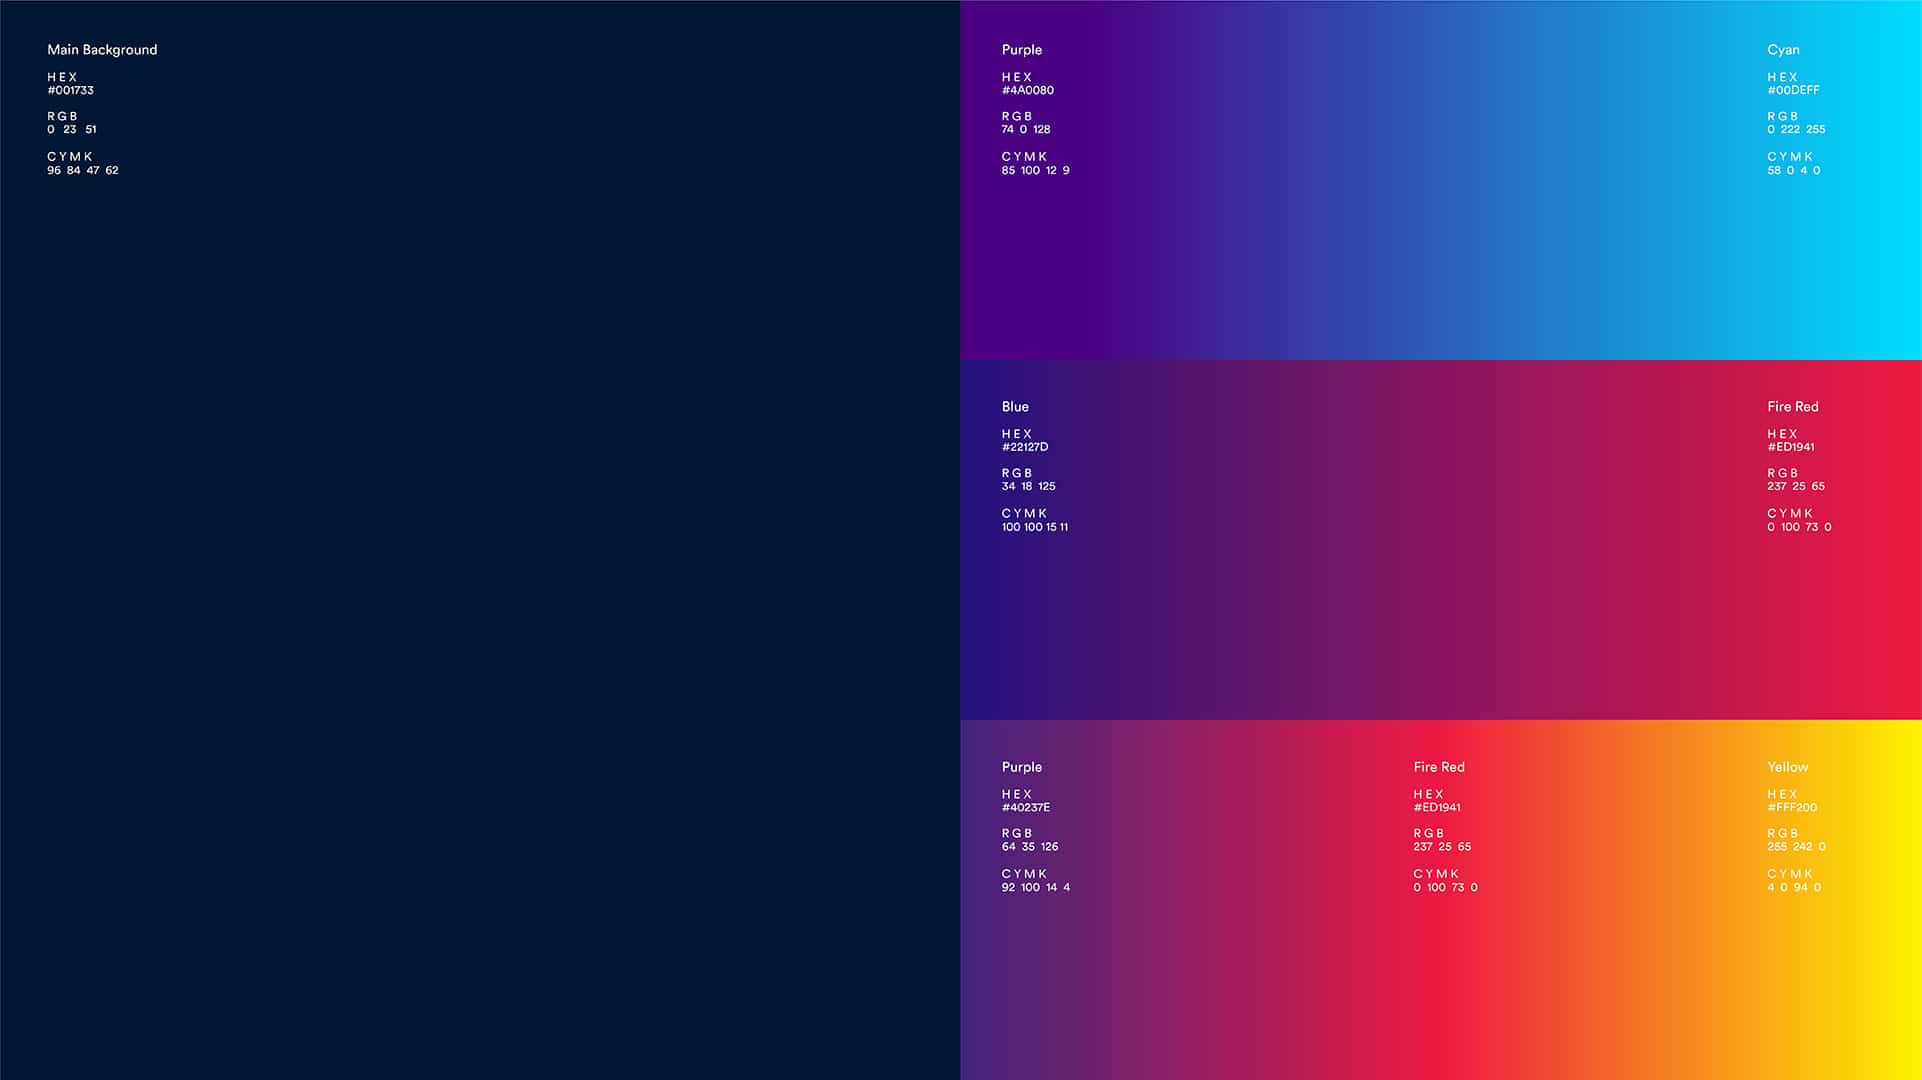Click the Blue heading
The image size is (1922, 1080).
[x=1015, y=407]
